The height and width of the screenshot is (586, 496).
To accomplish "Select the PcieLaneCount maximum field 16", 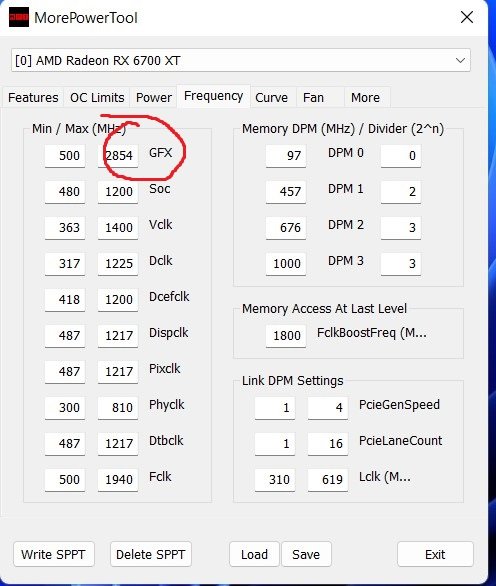I will (x=328, y=444).
